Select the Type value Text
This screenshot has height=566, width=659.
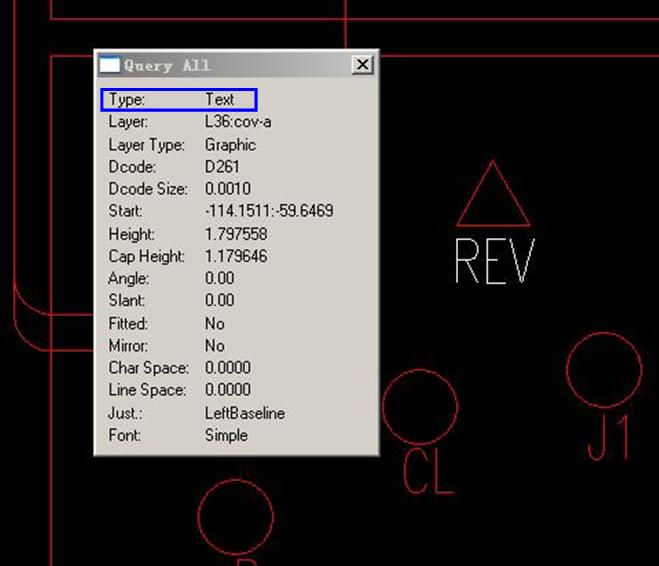tap(219, 100)
